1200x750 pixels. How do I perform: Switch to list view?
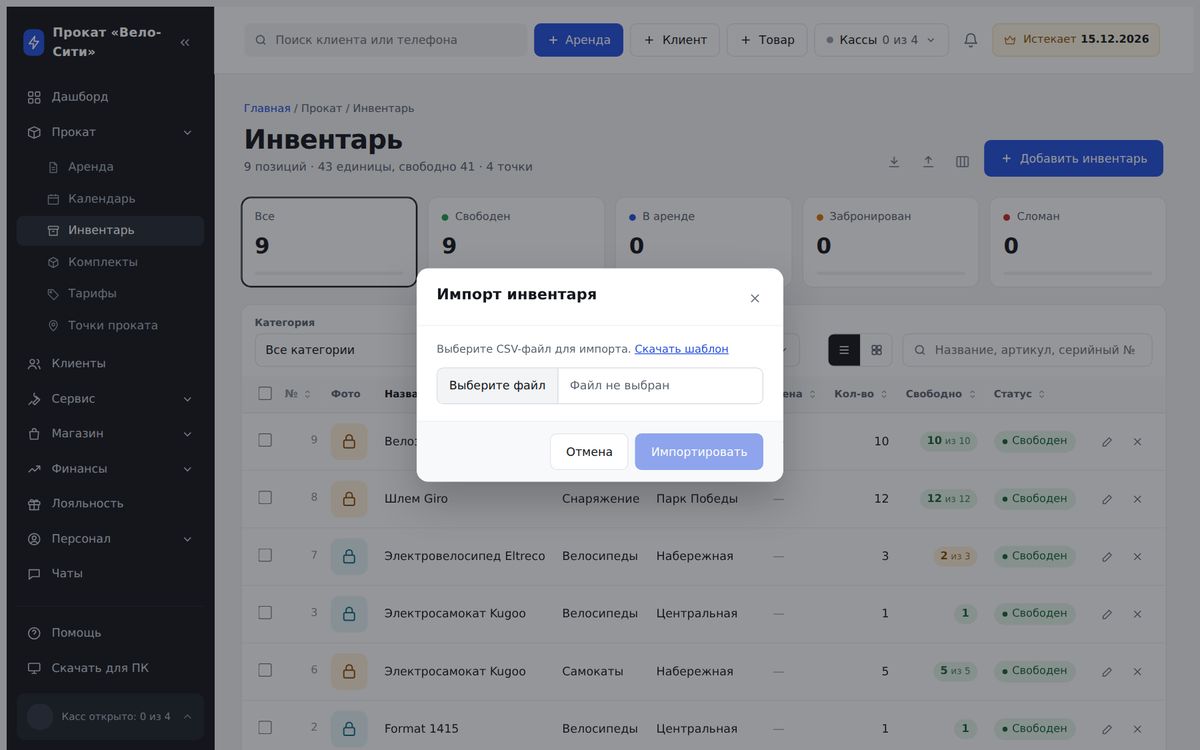coord(844,350)
